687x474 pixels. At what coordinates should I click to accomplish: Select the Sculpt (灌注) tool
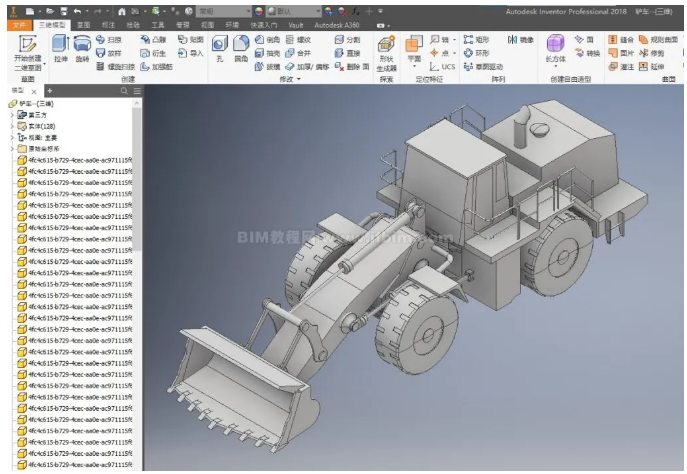[x=621, y=67]
